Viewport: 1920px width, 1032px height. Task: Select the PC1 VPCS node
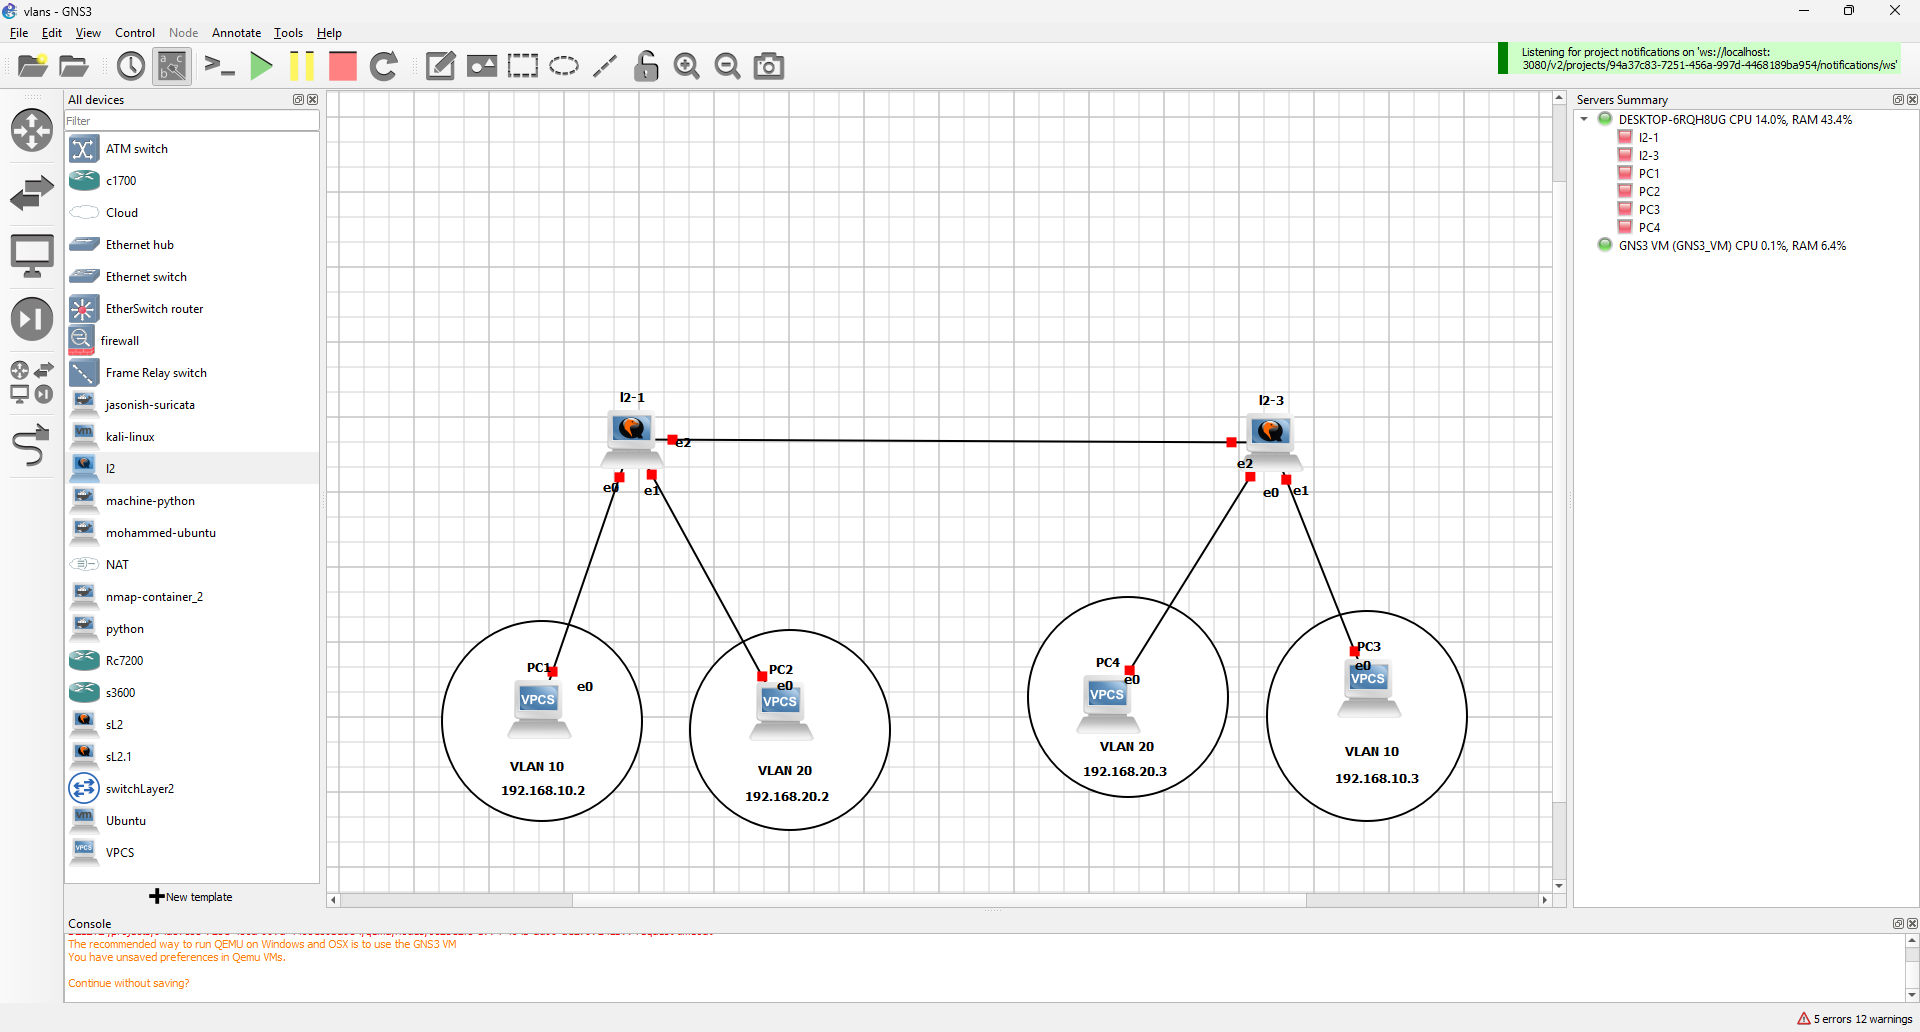(539, 709)
